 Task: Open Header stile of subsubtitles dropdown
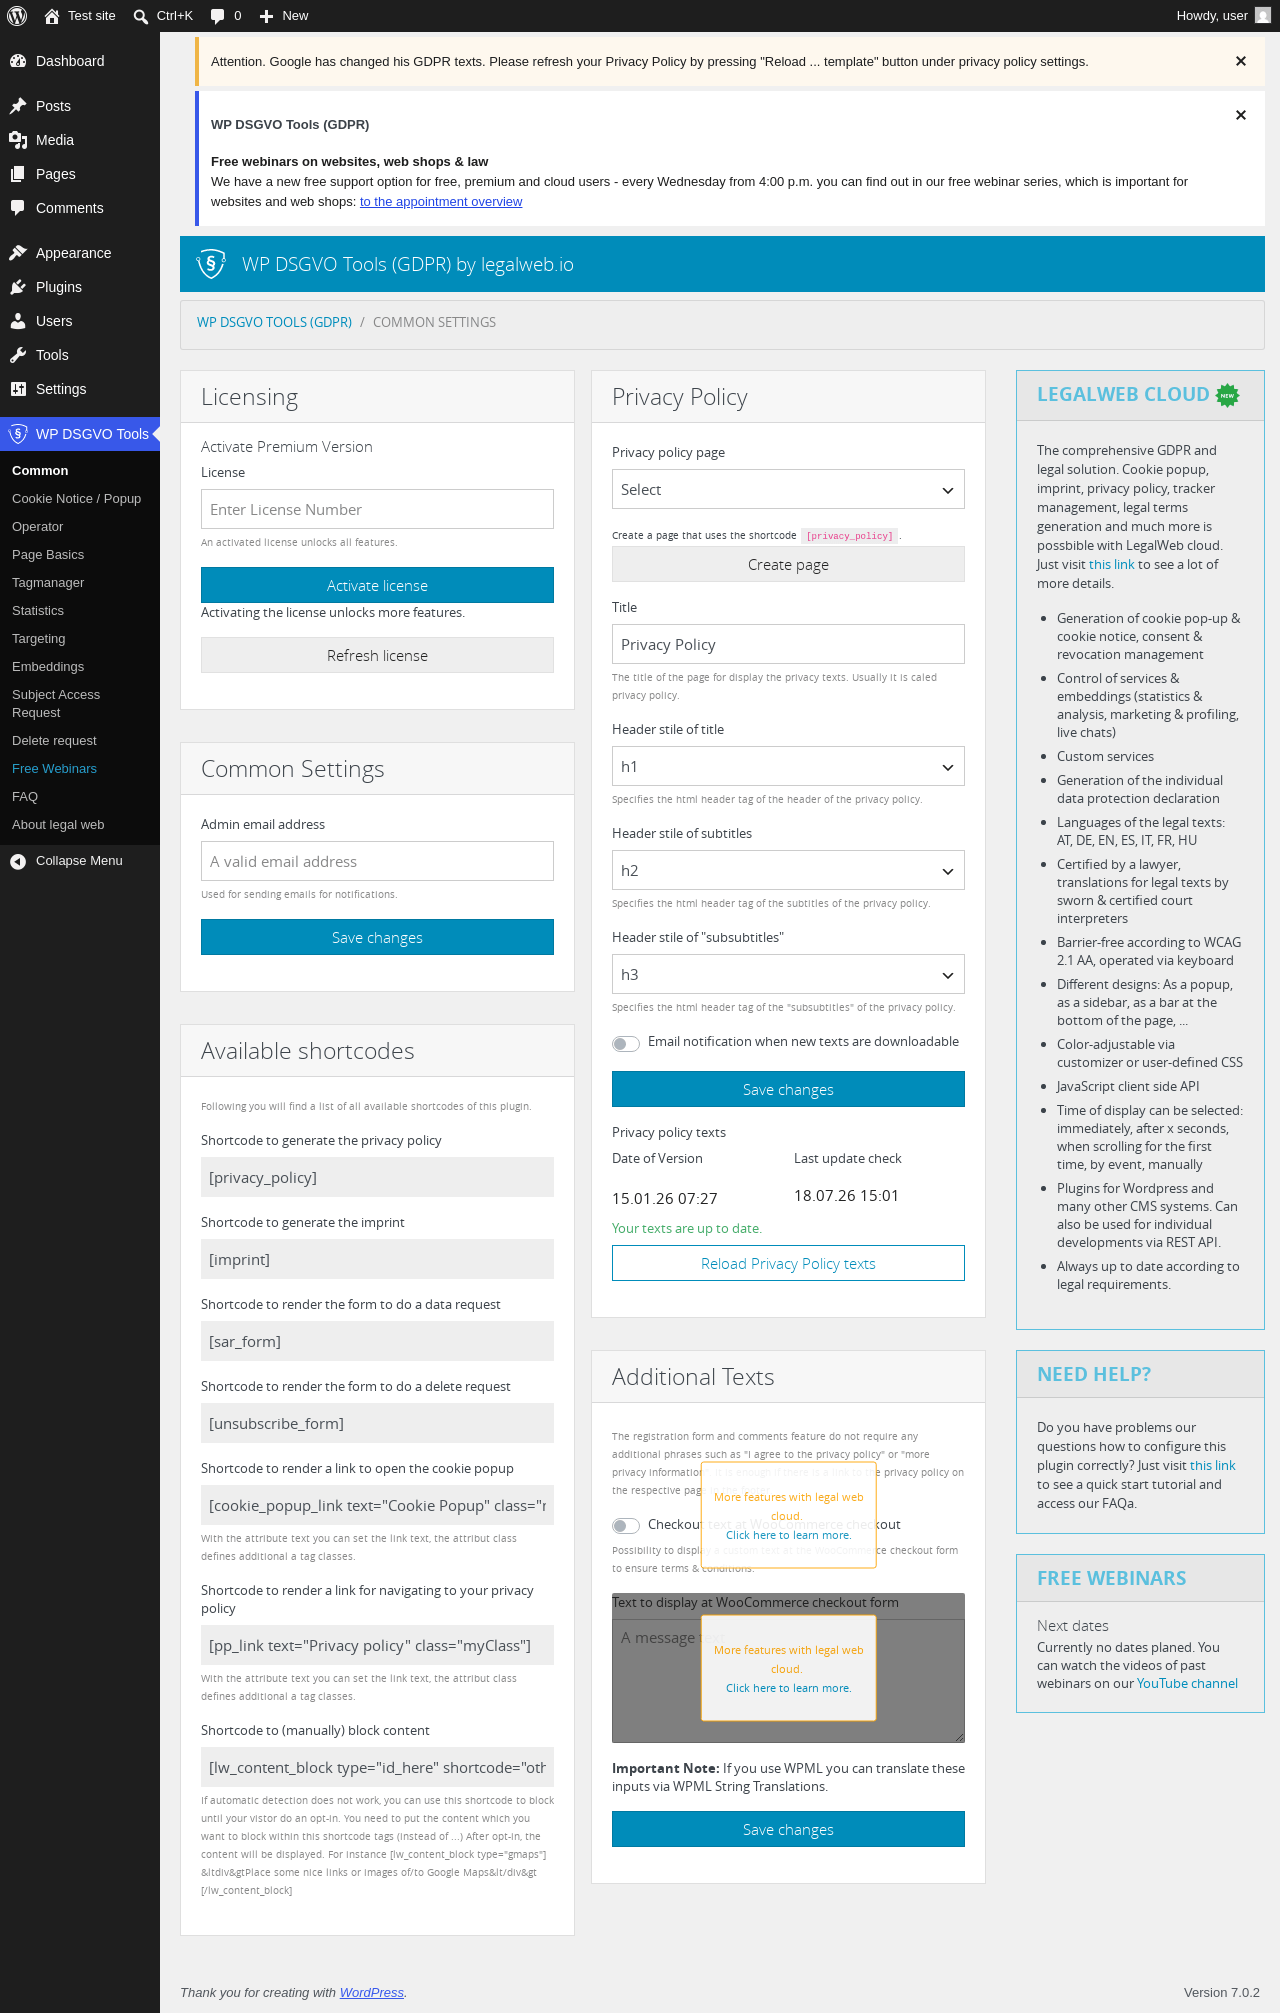pyautogui.click(x=788, y=974)
